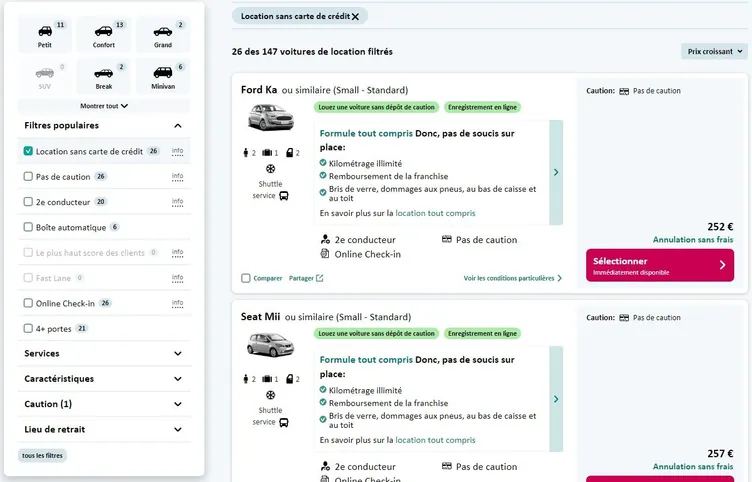752x482 pixels.
Task: Uncheck Location sans carte de crédit checkbox
Action: [28, 151]
